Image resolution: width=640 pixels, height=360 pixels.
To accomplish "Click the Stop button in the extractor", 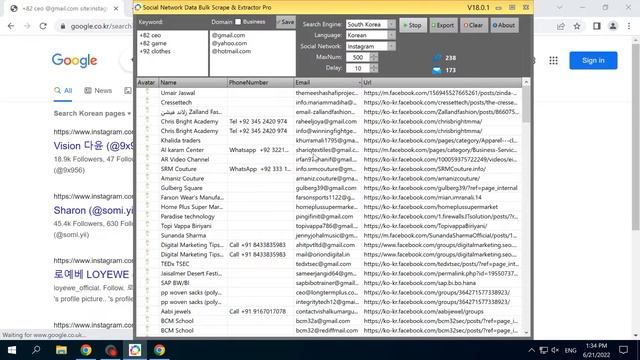I will pos(413,25).
